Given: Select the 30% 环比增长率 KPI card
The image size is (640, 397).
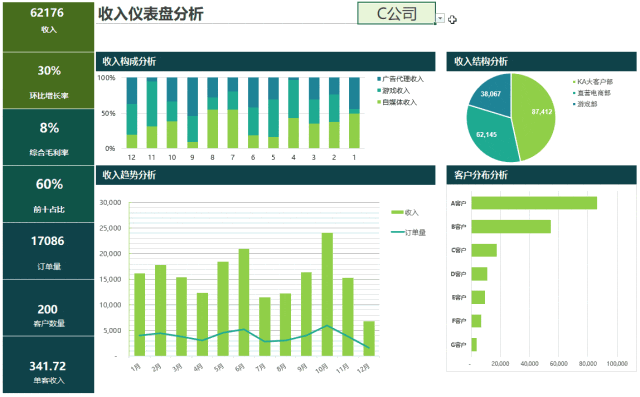Looking at the screenshot, I should pyautogui.click(x=49, y=81).
